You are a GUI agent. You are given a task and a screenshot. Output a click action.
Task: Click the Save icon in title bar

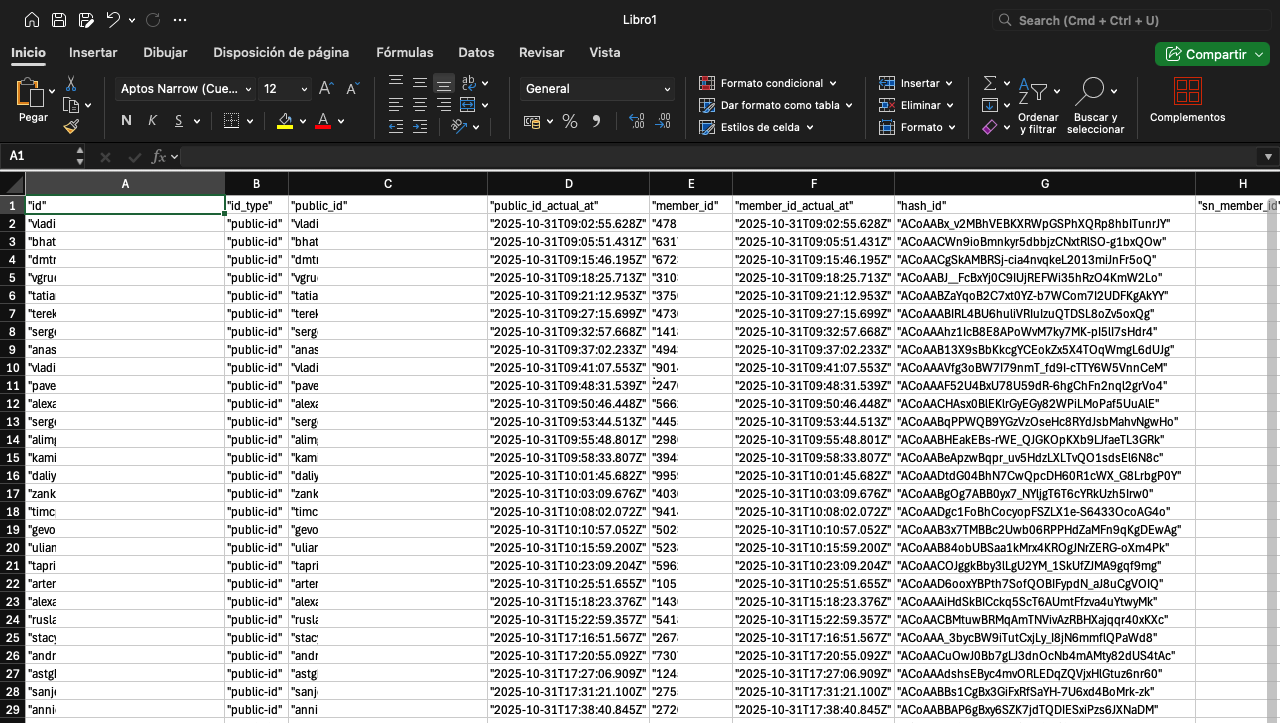pos(59,20)
